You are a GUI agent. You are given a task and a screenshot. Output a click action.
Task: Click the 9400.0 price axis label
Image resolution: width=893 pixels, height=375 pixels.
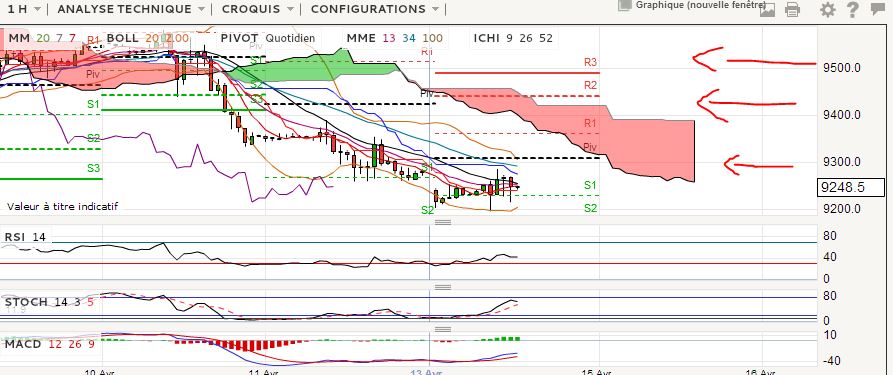[841, 115]
